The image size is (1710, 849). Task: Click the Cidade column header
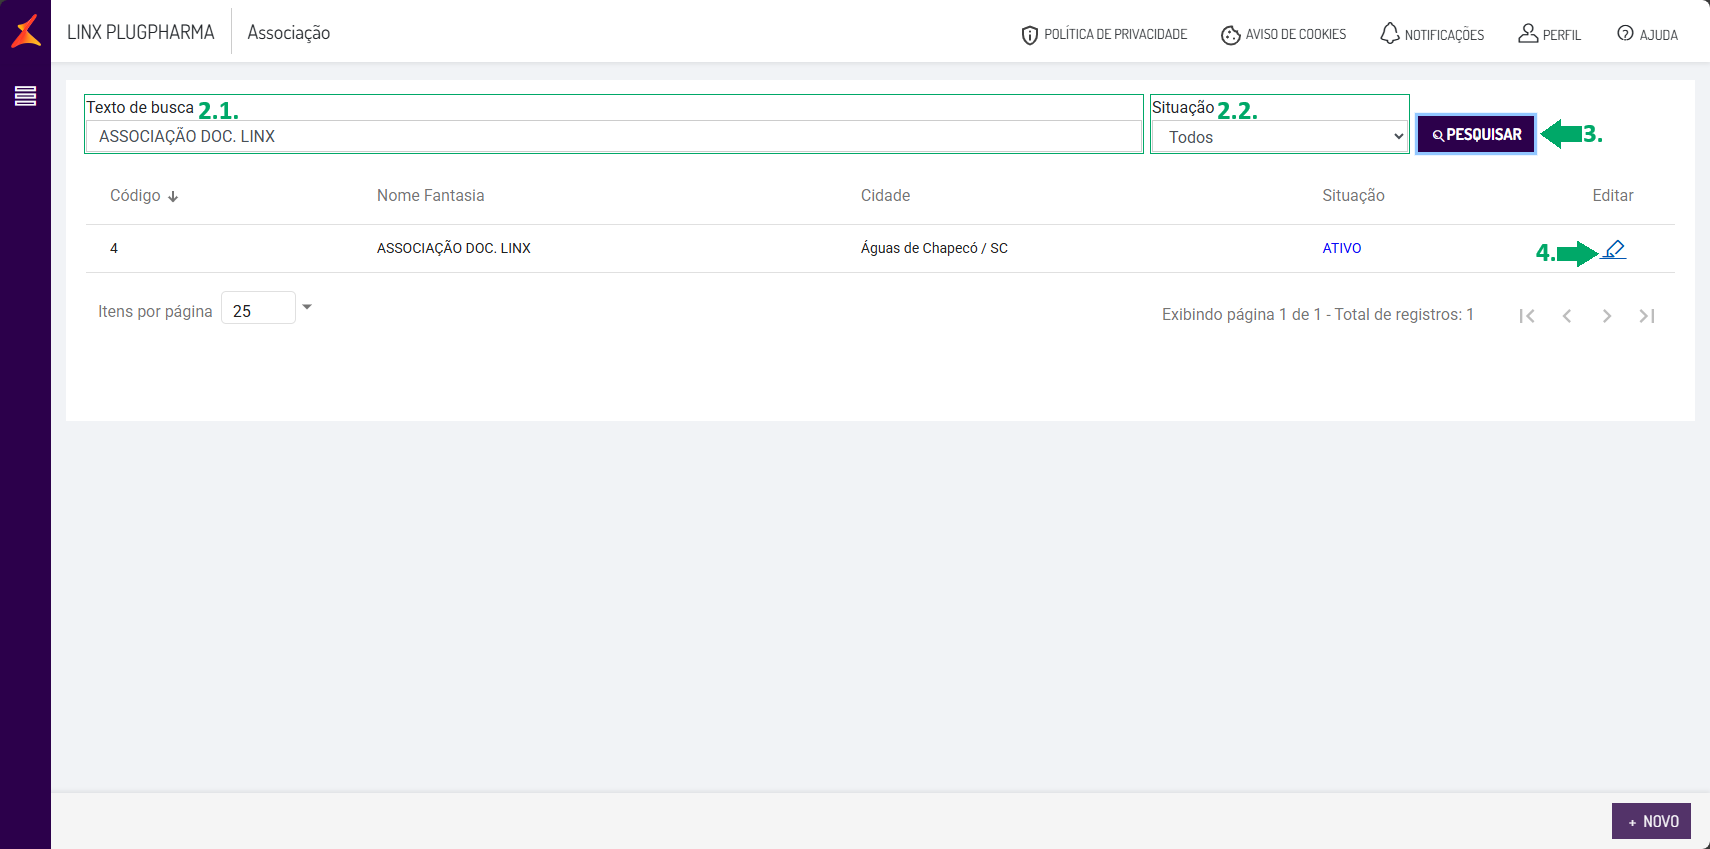(x=885, y=196)
